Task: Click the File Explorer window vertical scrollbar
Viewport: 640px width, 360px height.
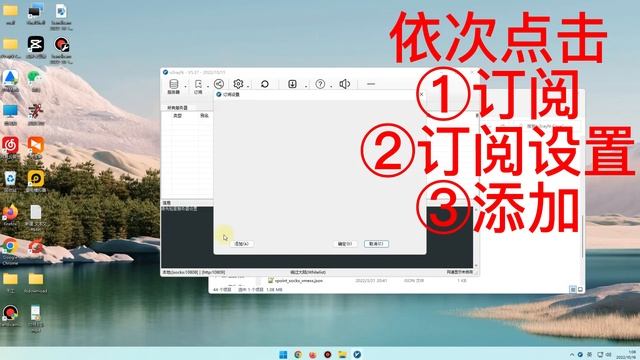Action: [582, 237]
